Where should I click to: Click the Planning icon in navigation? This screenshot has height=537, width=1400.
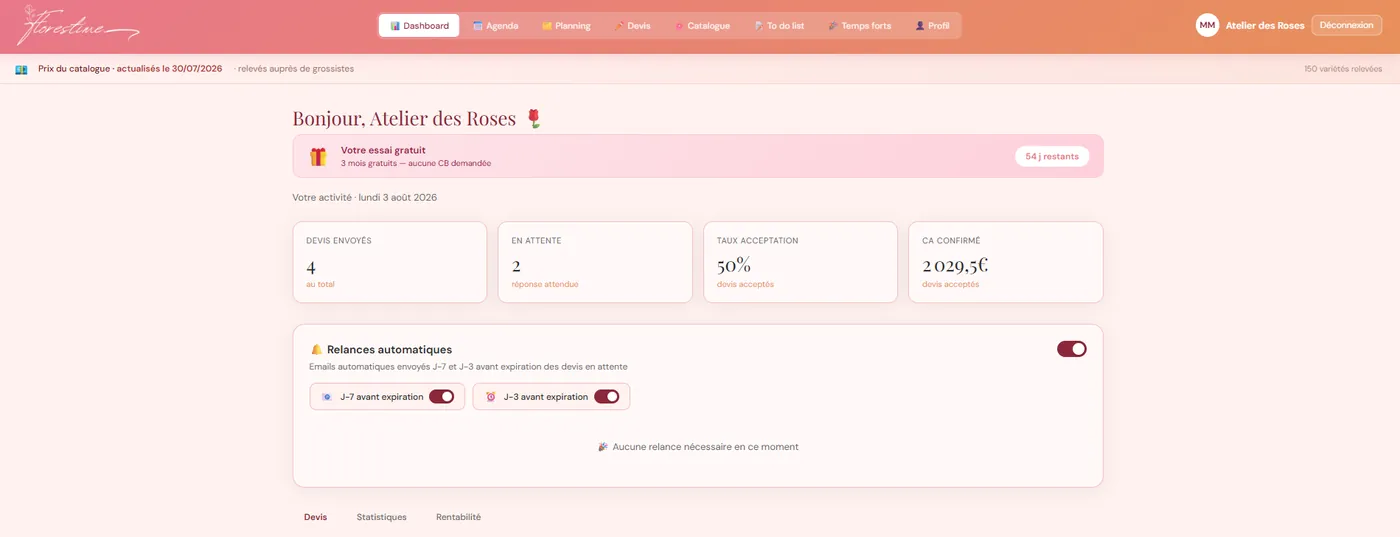click(547, 26)
